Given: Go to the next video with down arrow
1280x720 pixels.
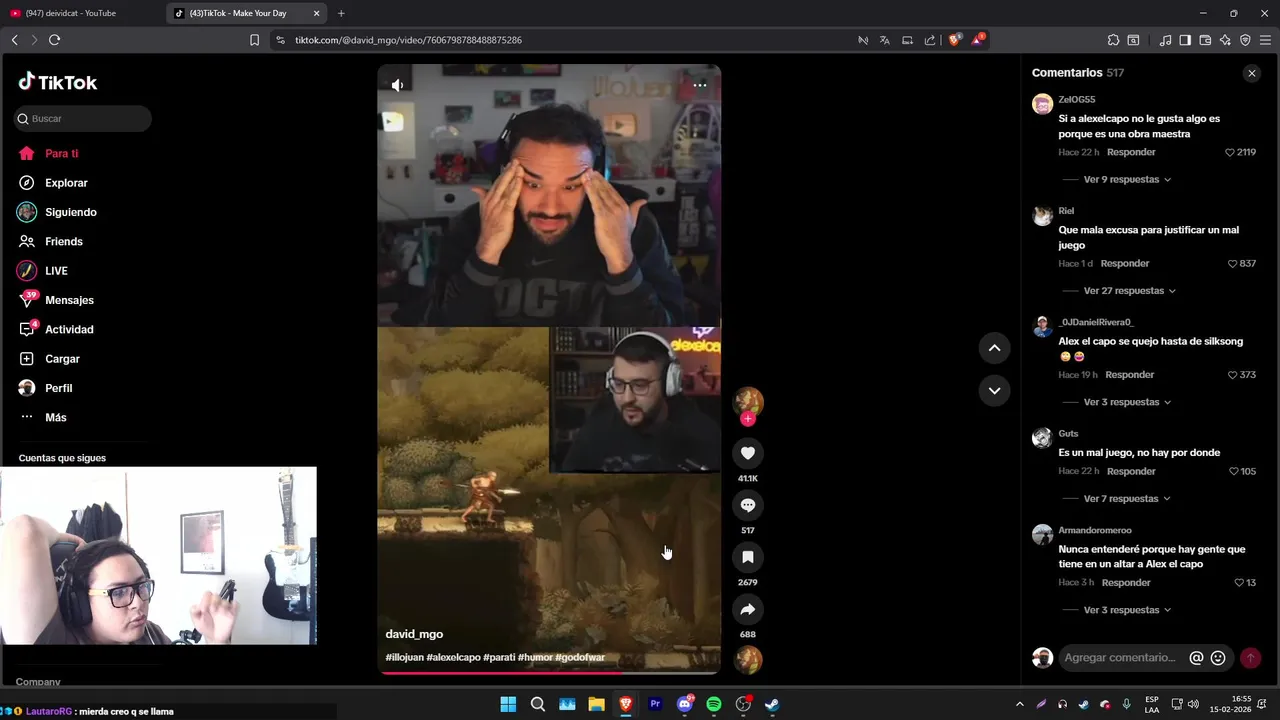Looking at the screenshot, I should tap(994, 390).
